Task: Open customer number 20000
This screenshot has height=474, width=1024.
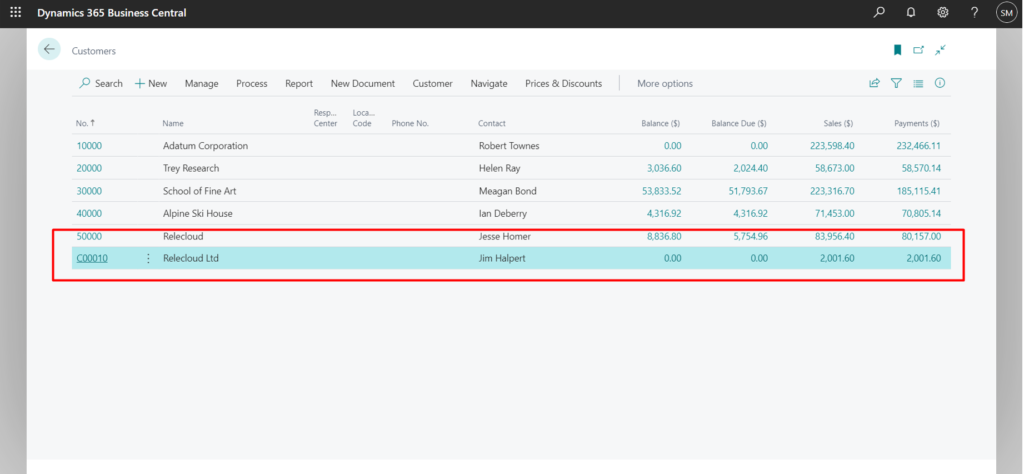Action: click(x=89, y=168)
